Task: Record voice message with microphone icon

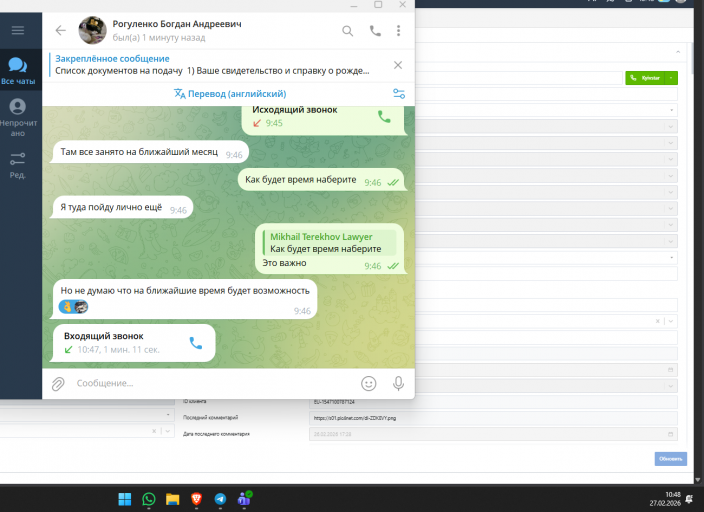Action: click(398, 384)
